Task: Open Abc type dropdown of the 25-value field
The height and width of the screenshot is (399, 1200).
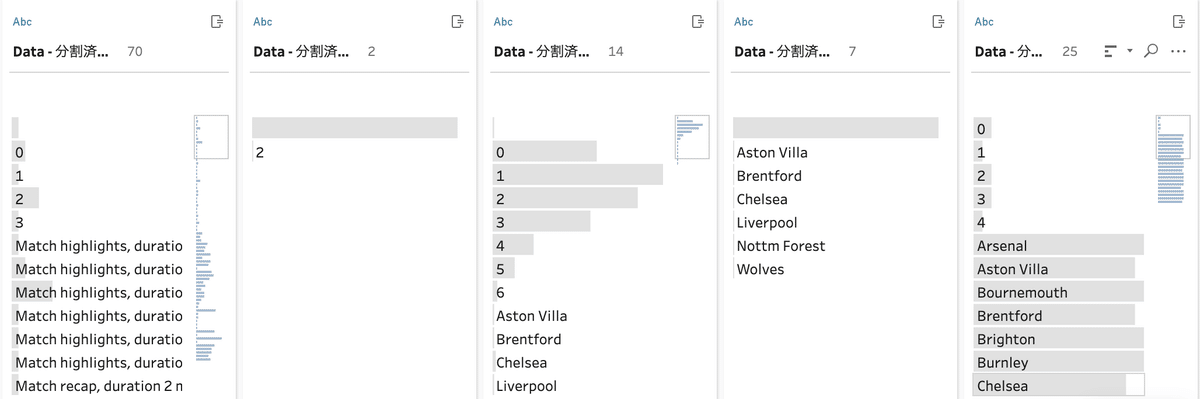Action: coord(984,21)
